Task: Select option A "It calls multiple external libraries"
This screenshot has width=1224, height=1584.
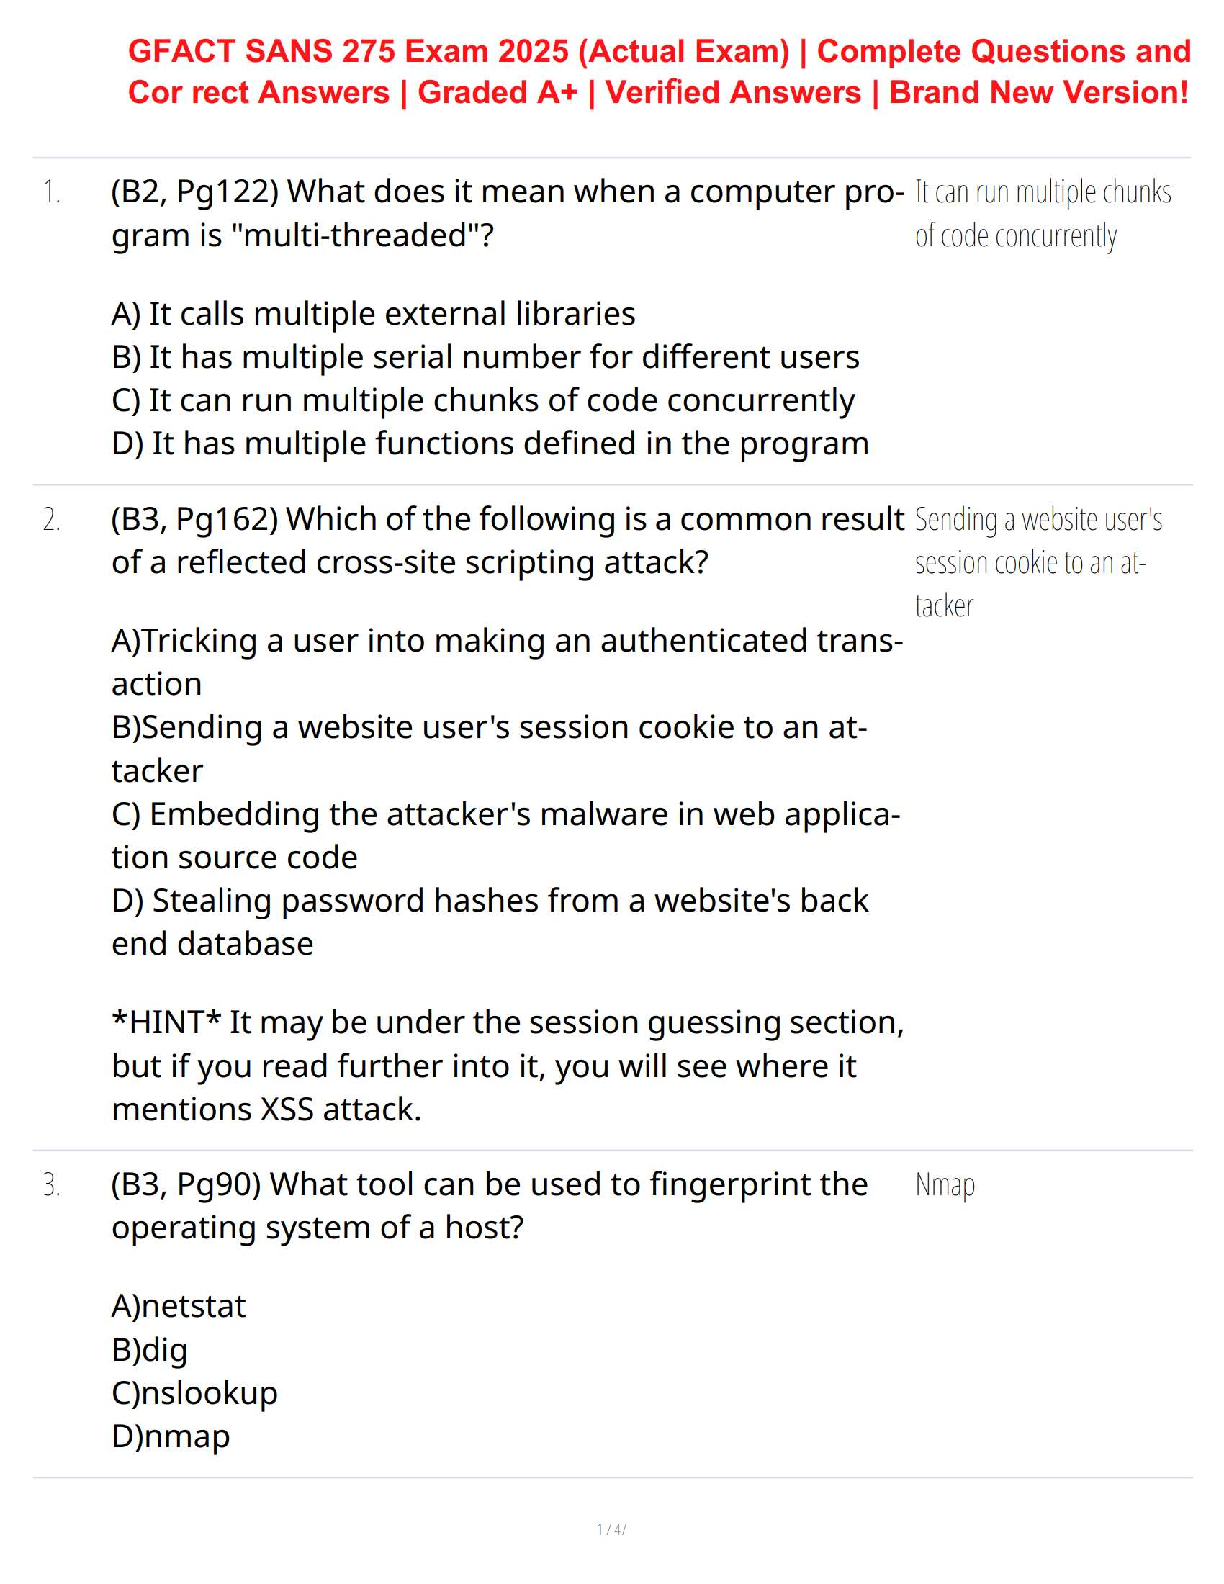Action: click(373, 314)
